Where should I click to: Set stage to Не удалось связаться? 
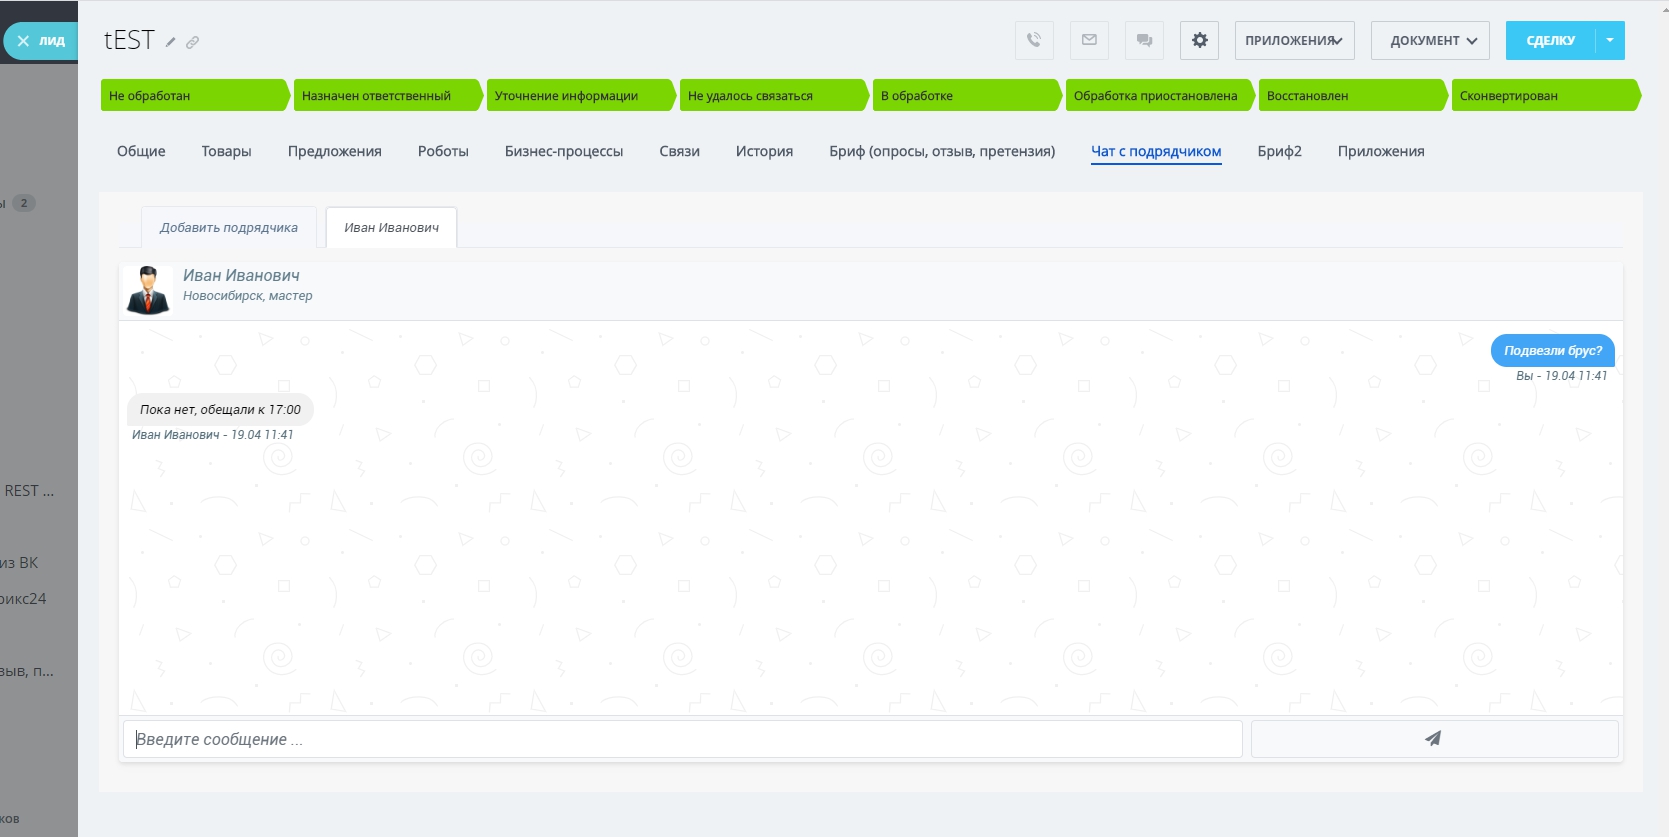774,95
